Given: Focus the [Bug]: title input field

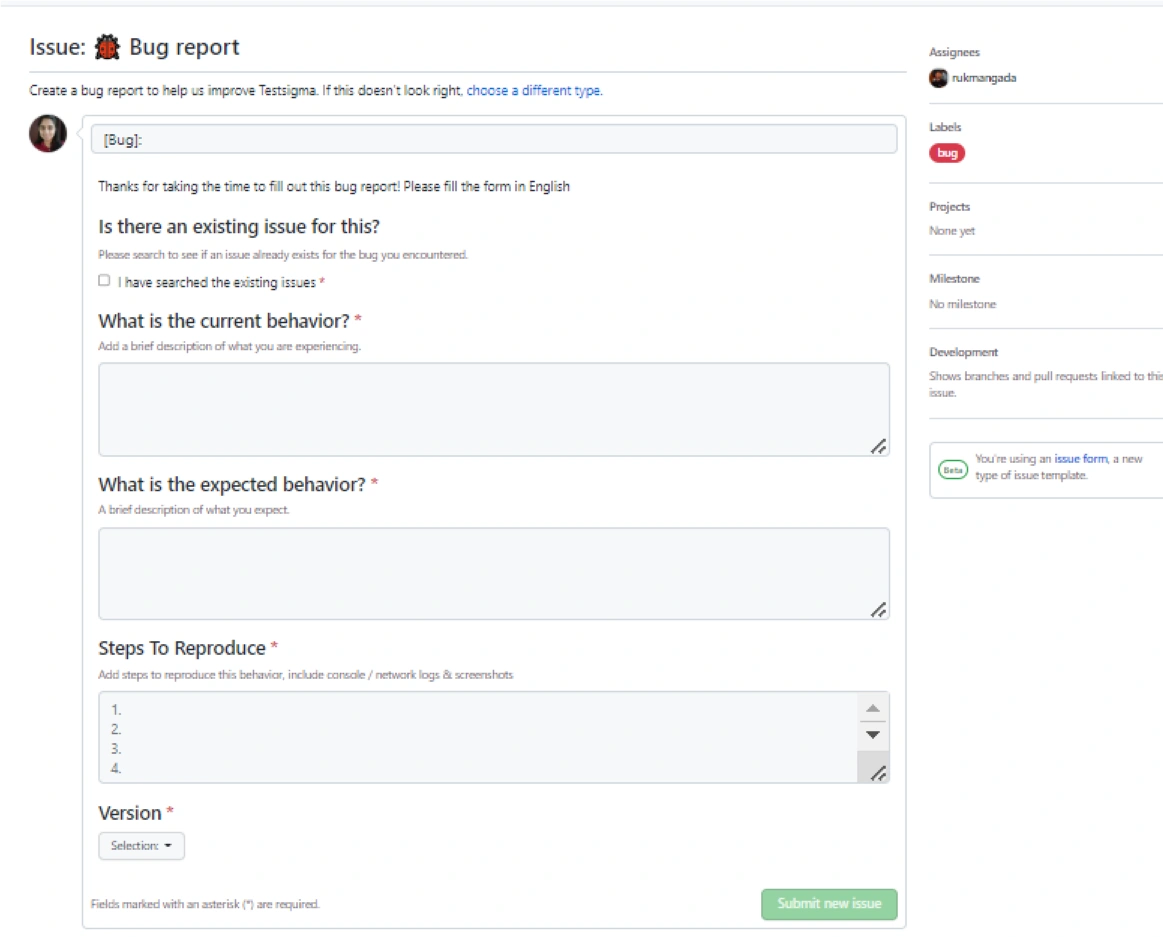Looking at the screenshot, I should [493, 140].
